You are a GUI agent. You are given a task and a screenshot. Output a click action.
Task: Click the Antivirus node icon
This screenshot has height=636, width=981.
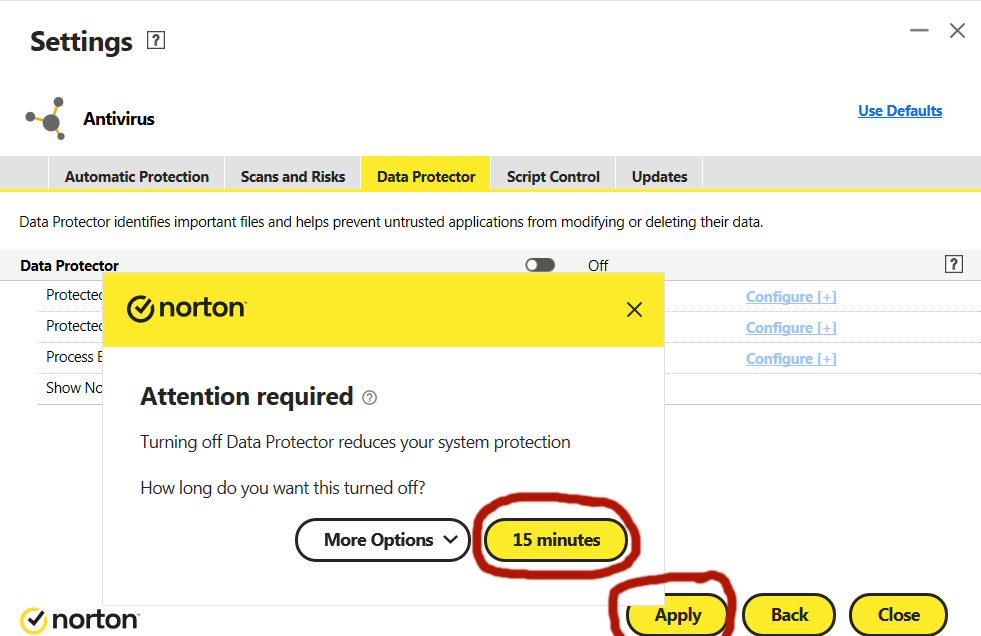(x=46, y=118)
